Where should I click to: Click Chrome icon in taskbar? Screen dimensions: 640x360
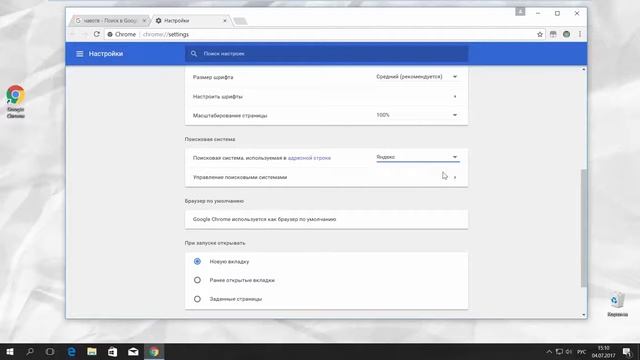[x=154, y=352]
